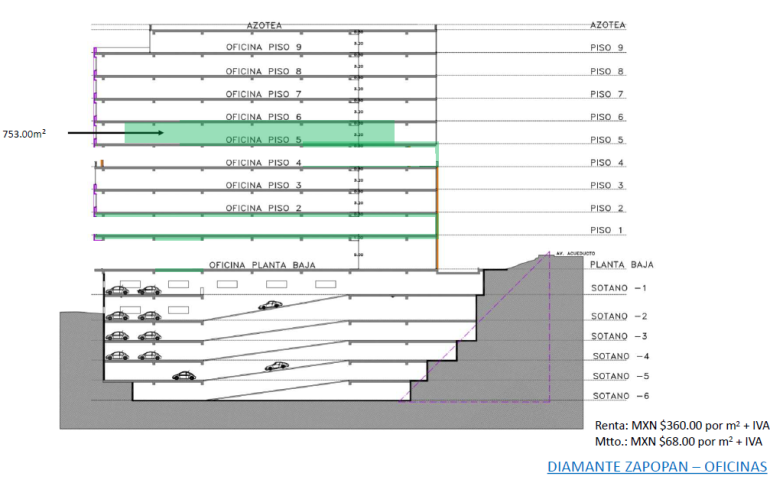Select the green highlighted area on Piso 5
Viewport: 770px width, 483px height.
[x=260, y=132]
